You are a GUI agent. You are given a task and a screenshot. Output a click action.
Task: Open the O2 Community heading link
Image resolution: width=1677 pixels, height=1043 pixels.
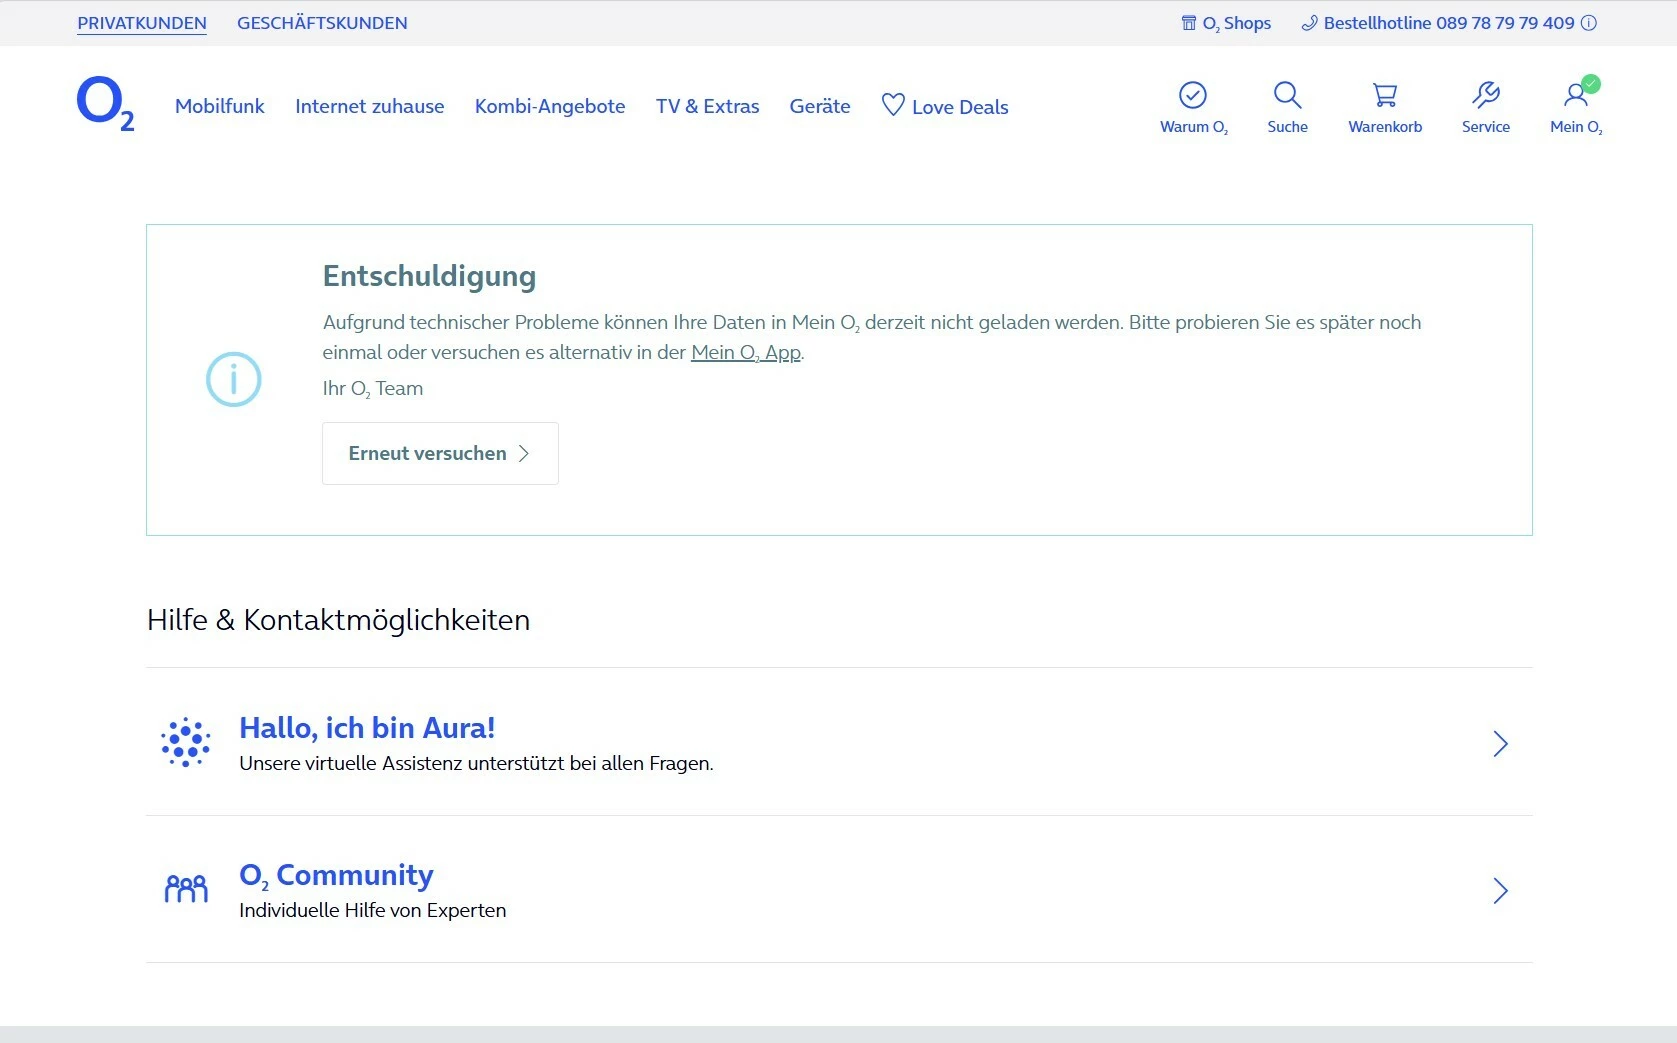(x=336, y=875)
